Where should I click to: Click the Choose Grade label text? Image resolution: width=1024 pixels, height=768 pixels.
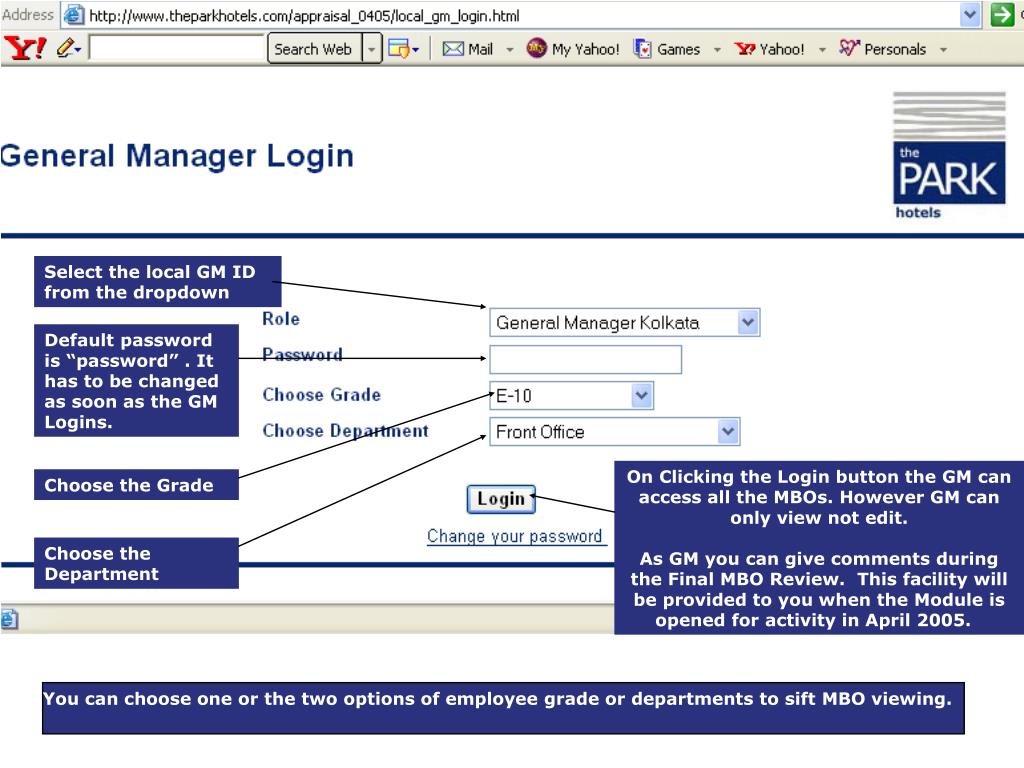click(x=321, y=394)
